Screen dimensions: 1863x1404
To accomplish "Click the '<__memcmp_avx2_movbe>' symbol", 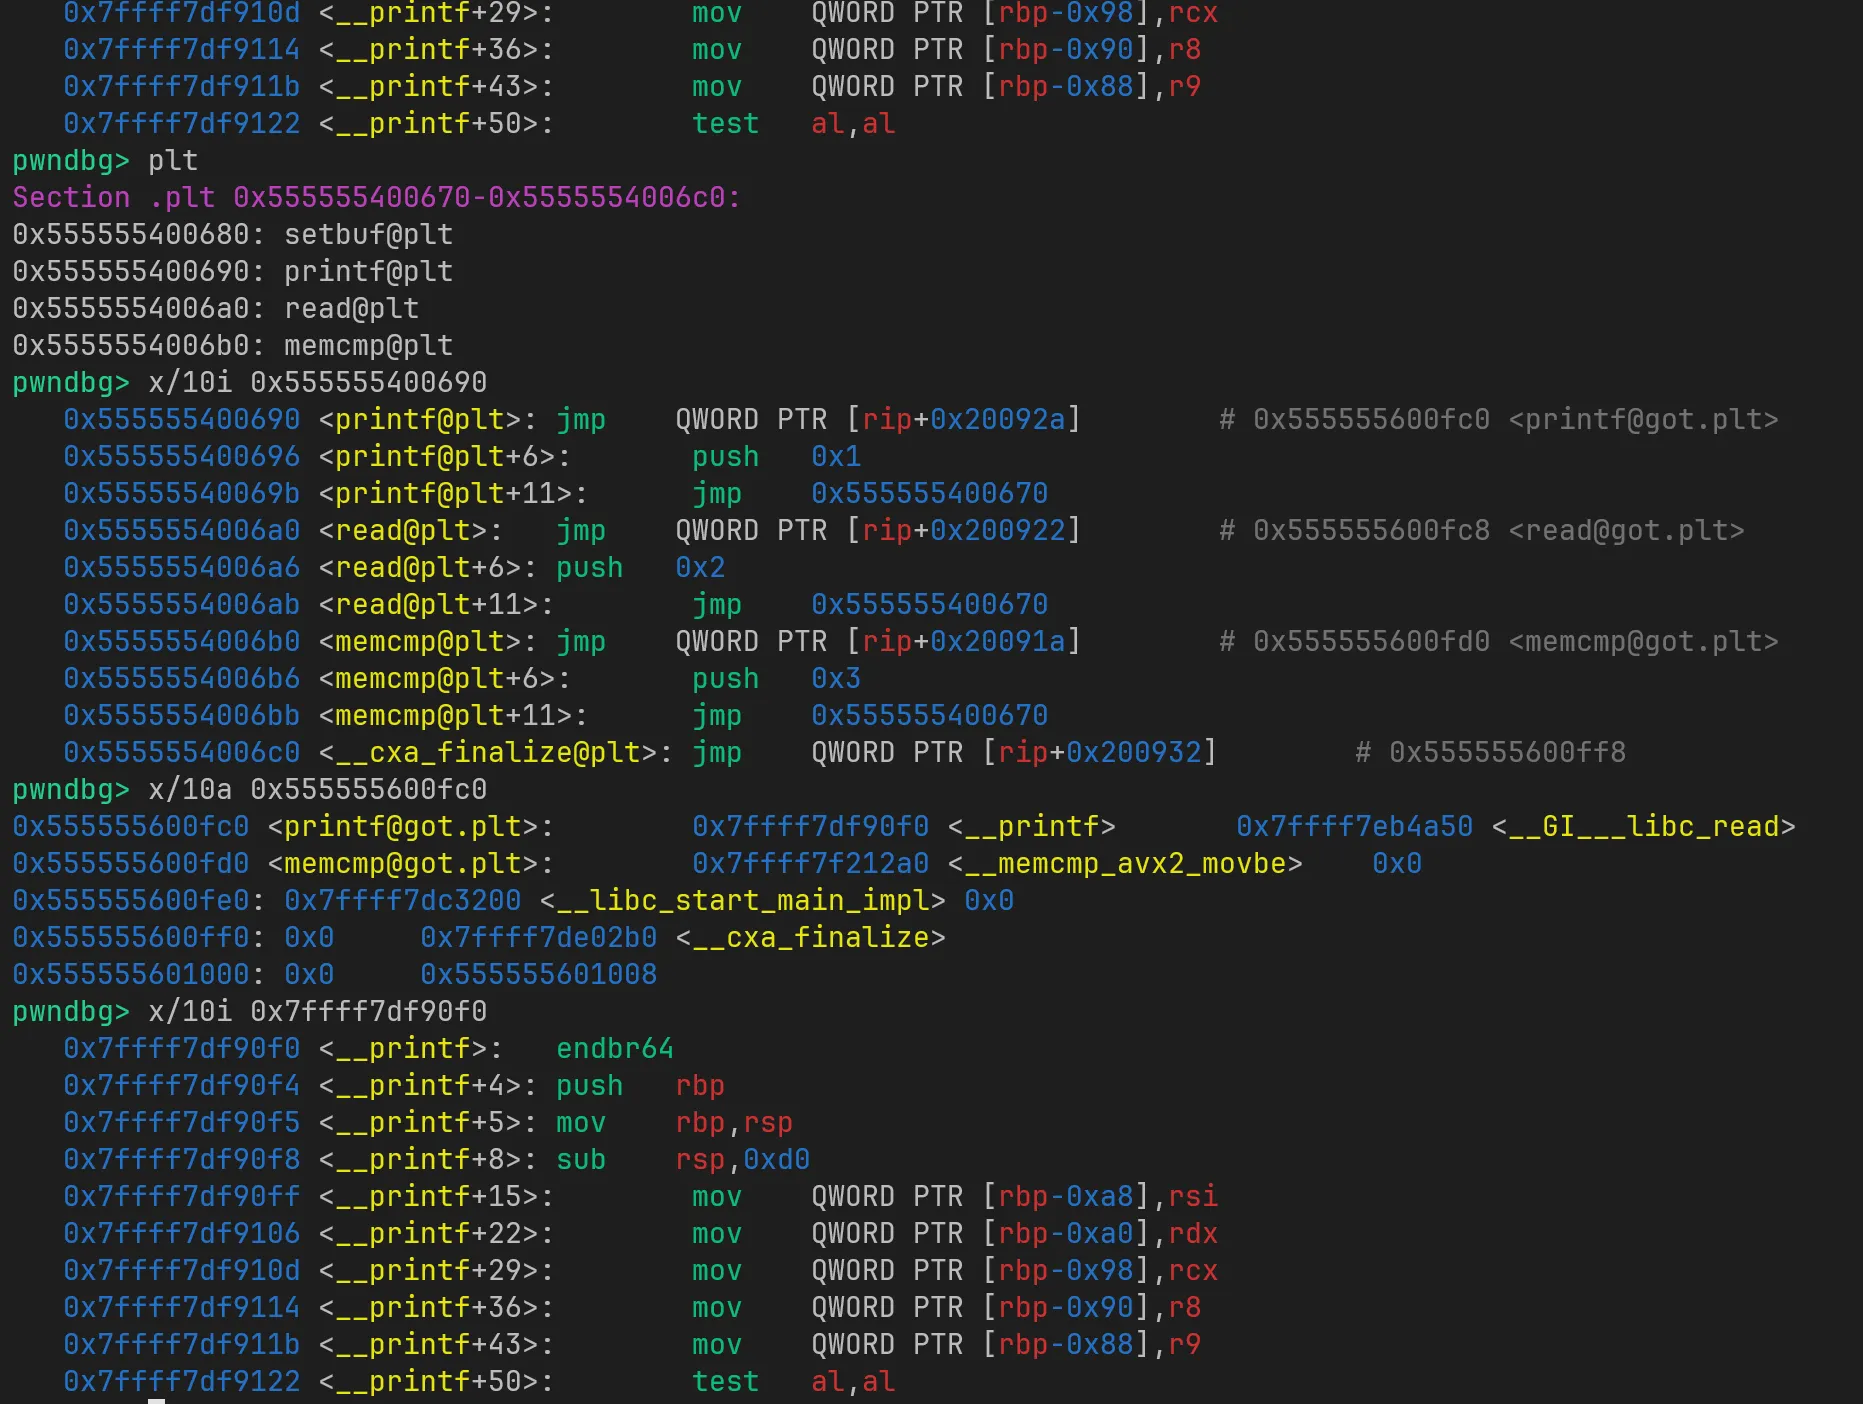I will (x=1125, y=864).
